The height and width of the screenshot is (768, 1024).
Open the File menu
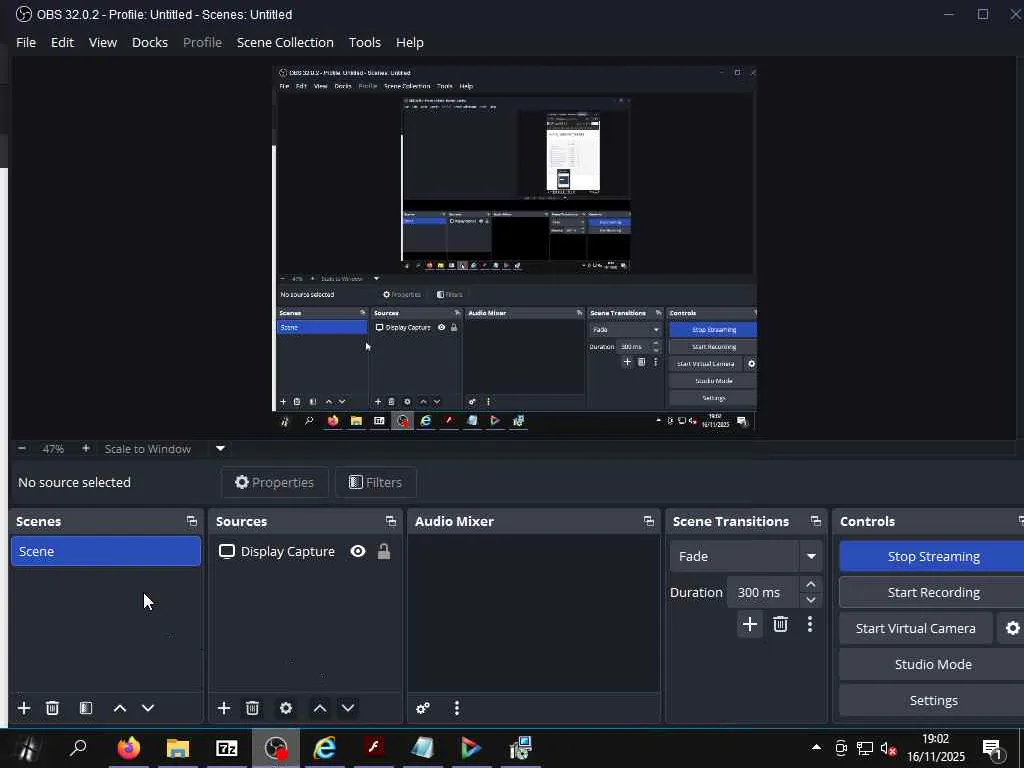coord(26,42)
